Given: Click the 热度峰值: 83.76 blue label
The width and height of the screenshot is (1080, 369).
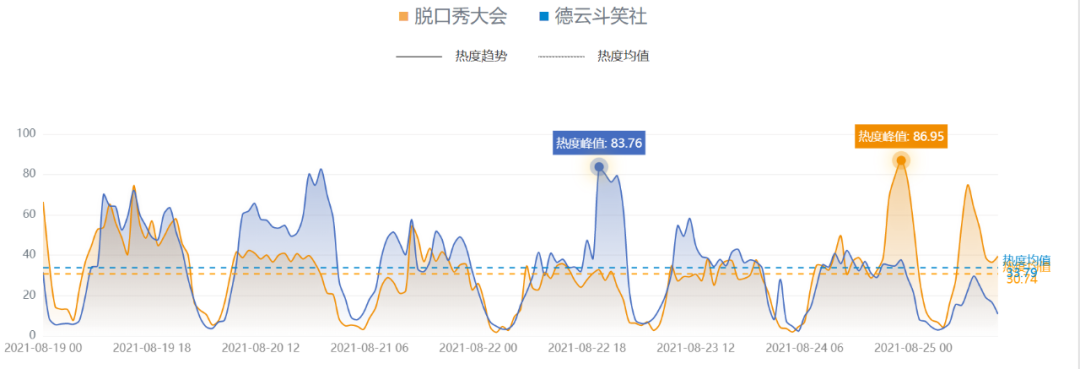Looking at the screenshot, I should click(599, 143).
